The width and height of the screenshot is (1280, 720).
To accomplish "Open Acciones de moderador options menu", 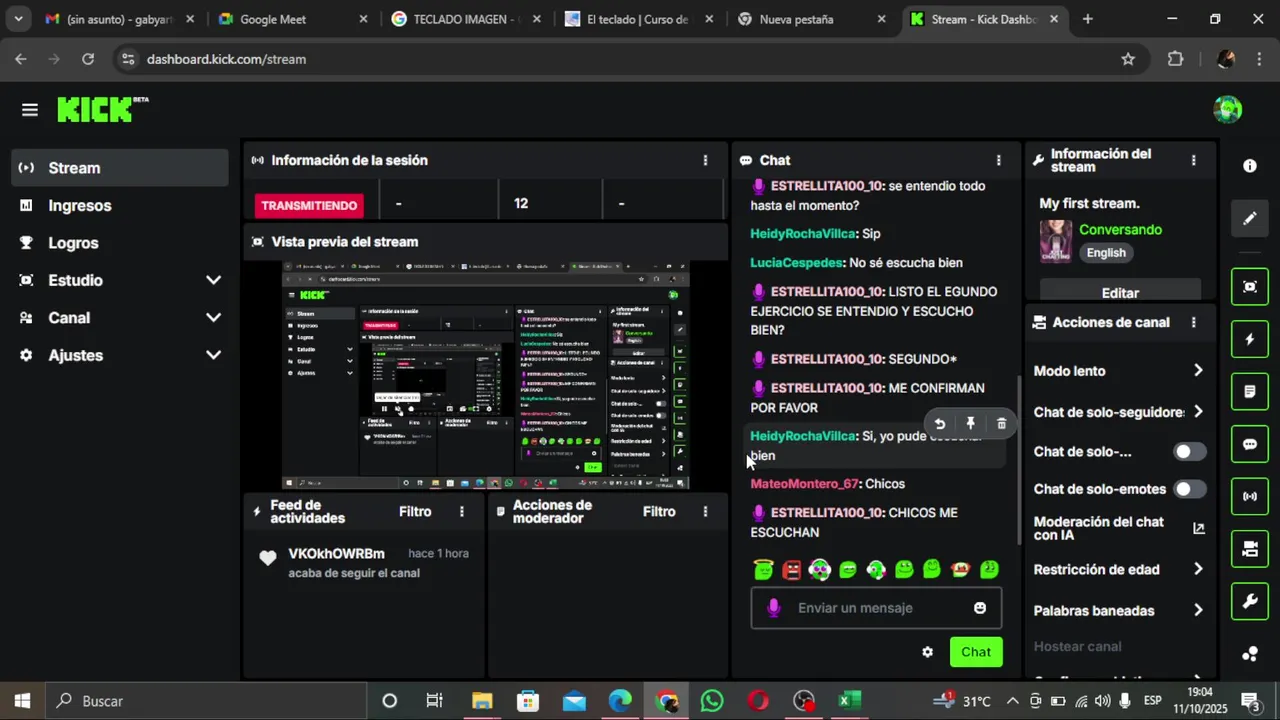I will (x=705, y=511).
